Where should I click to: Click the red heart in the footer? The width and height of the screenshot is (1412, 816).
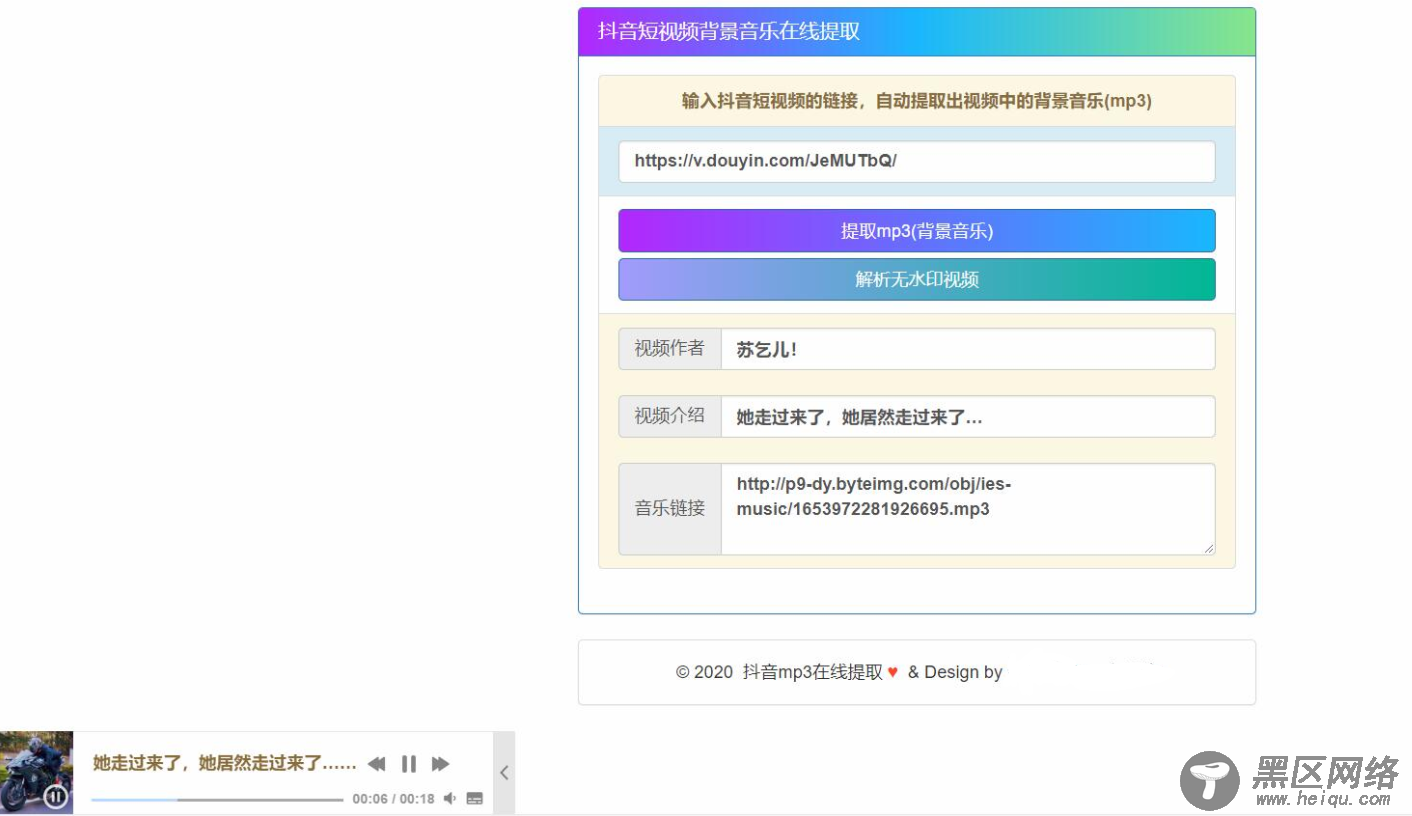point(892,672)
